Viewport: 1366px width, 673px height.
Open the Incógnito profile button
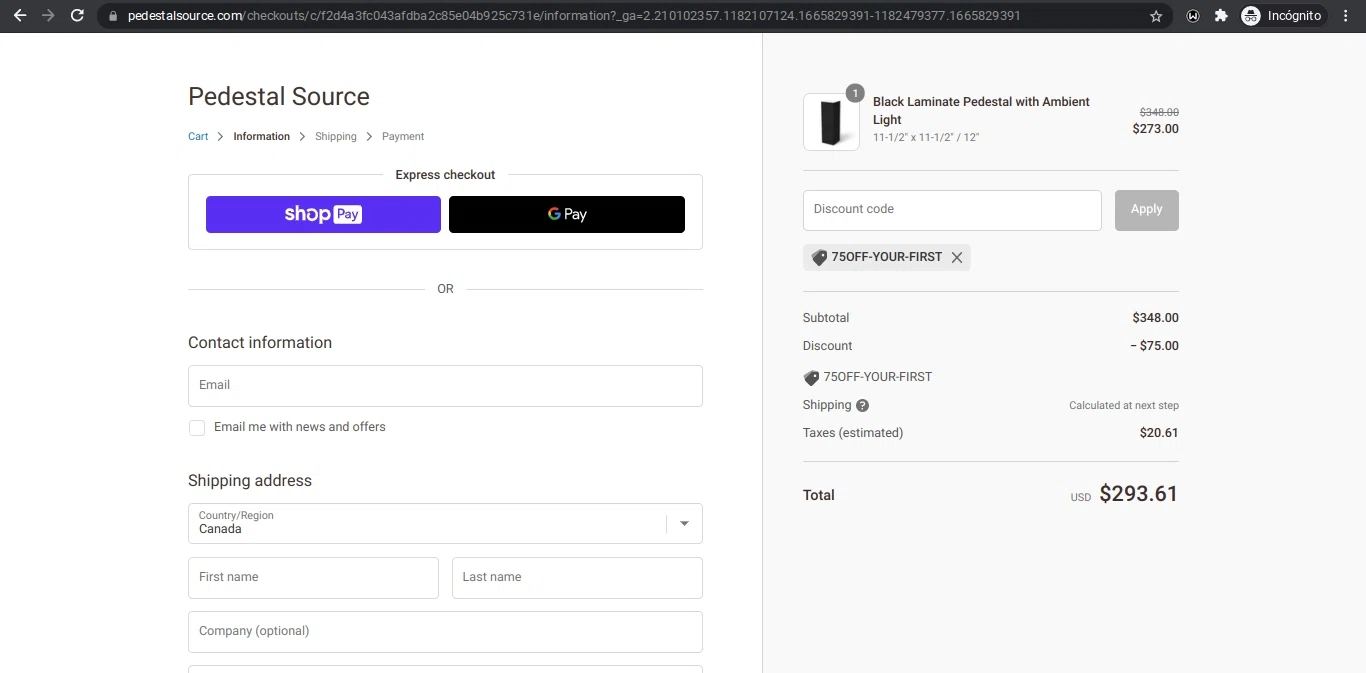click(1283, 16)
